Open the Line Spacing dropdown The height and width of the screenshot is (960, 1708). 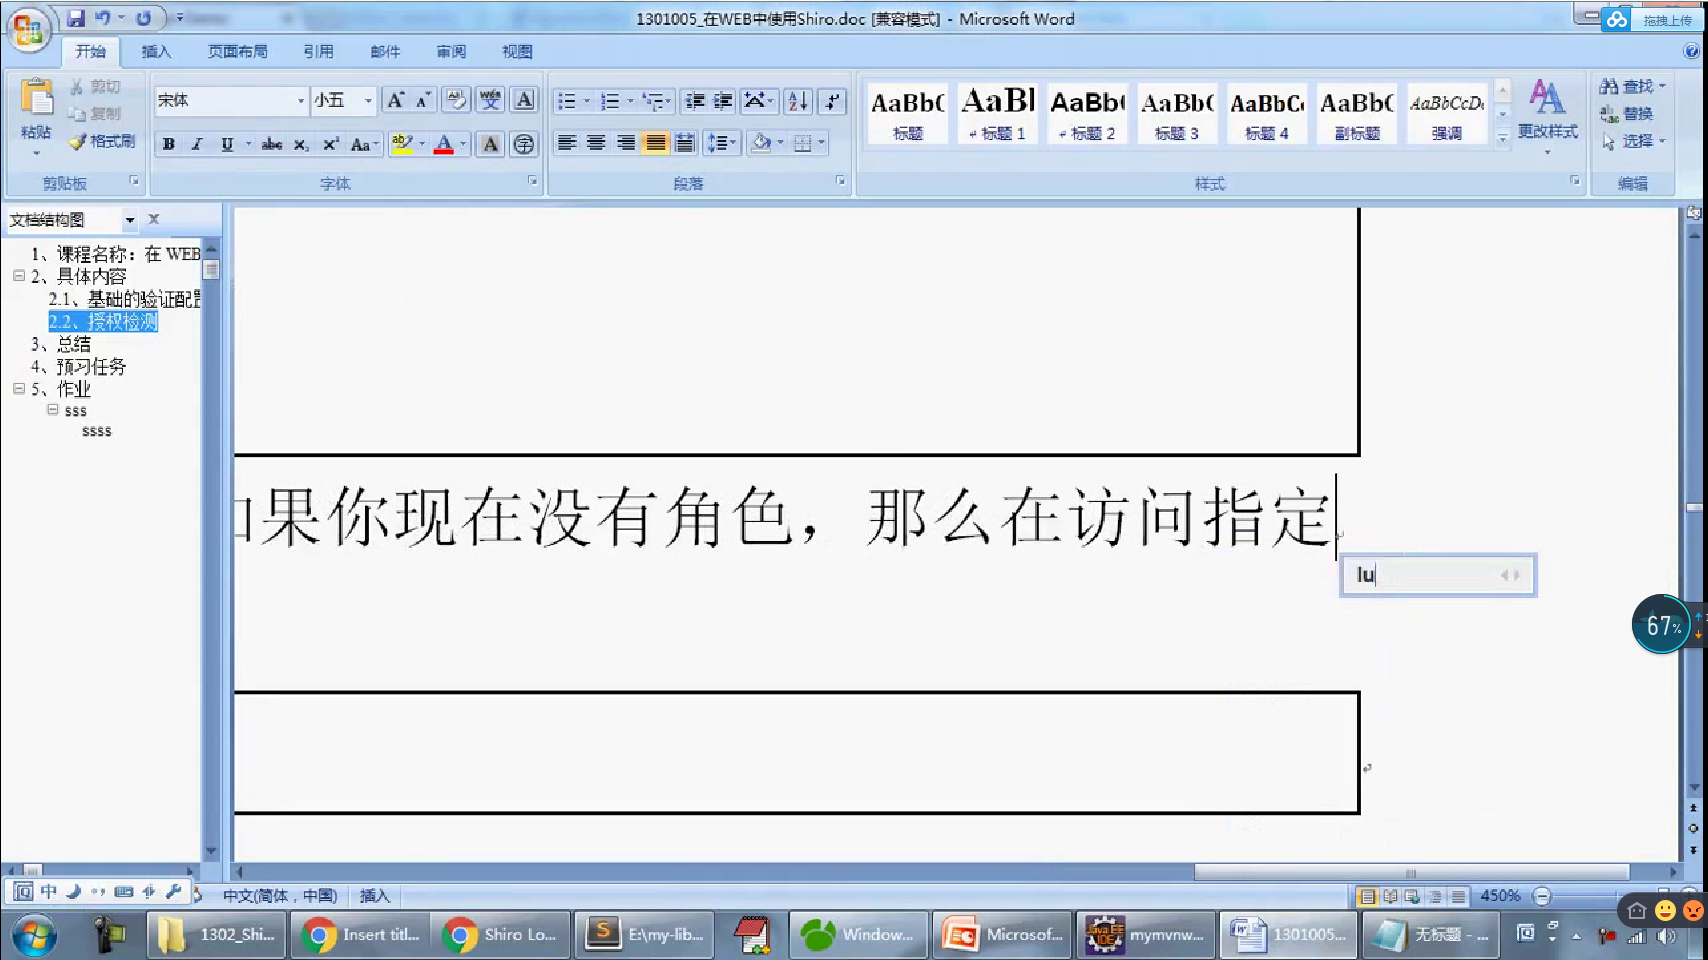click(x=721, y=143)
